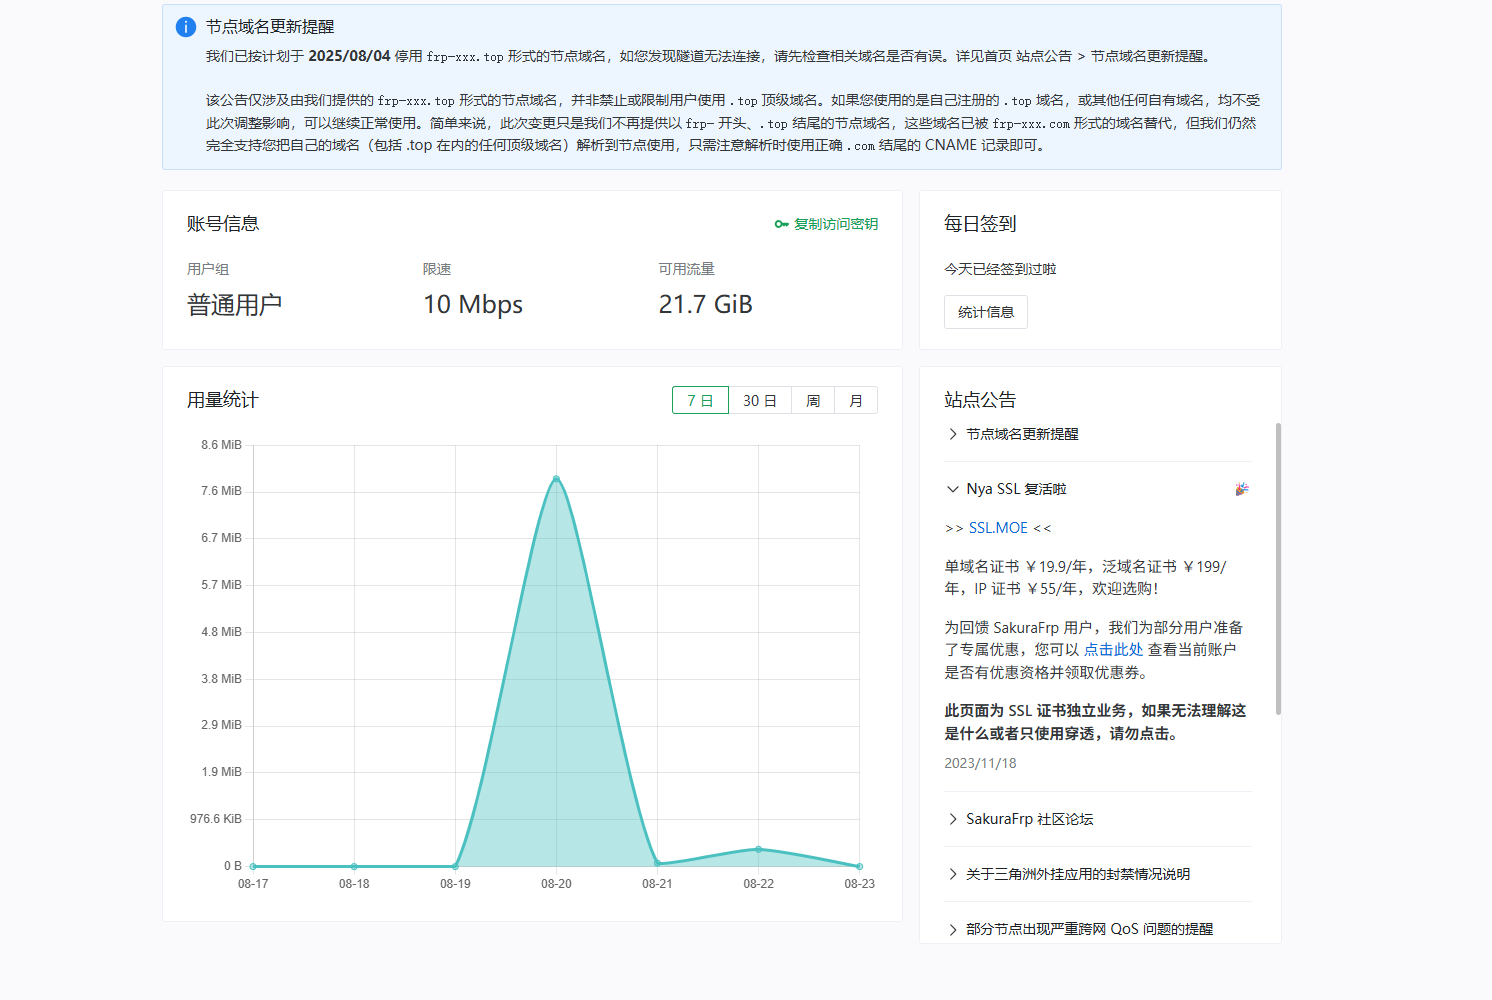Select the 7日 usage range tab
1492x1000 pixels.
pos(700,399)
